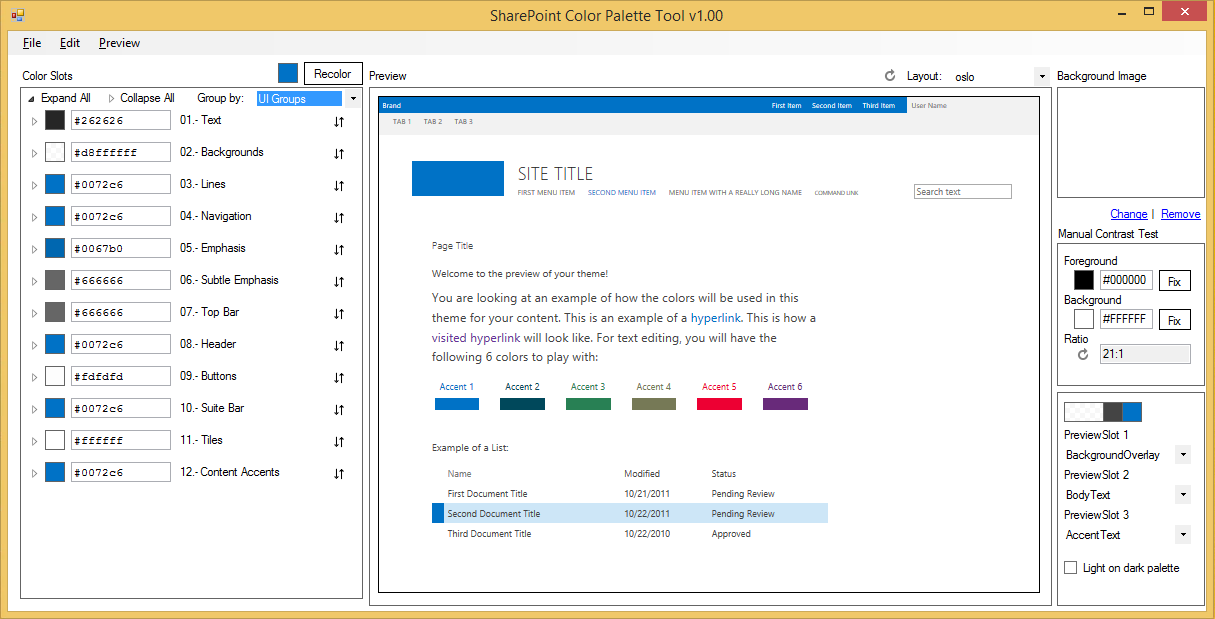Open the Preview menu
Image resolution: width=1215 pixels, height=619 pixels.
point(119,43)
